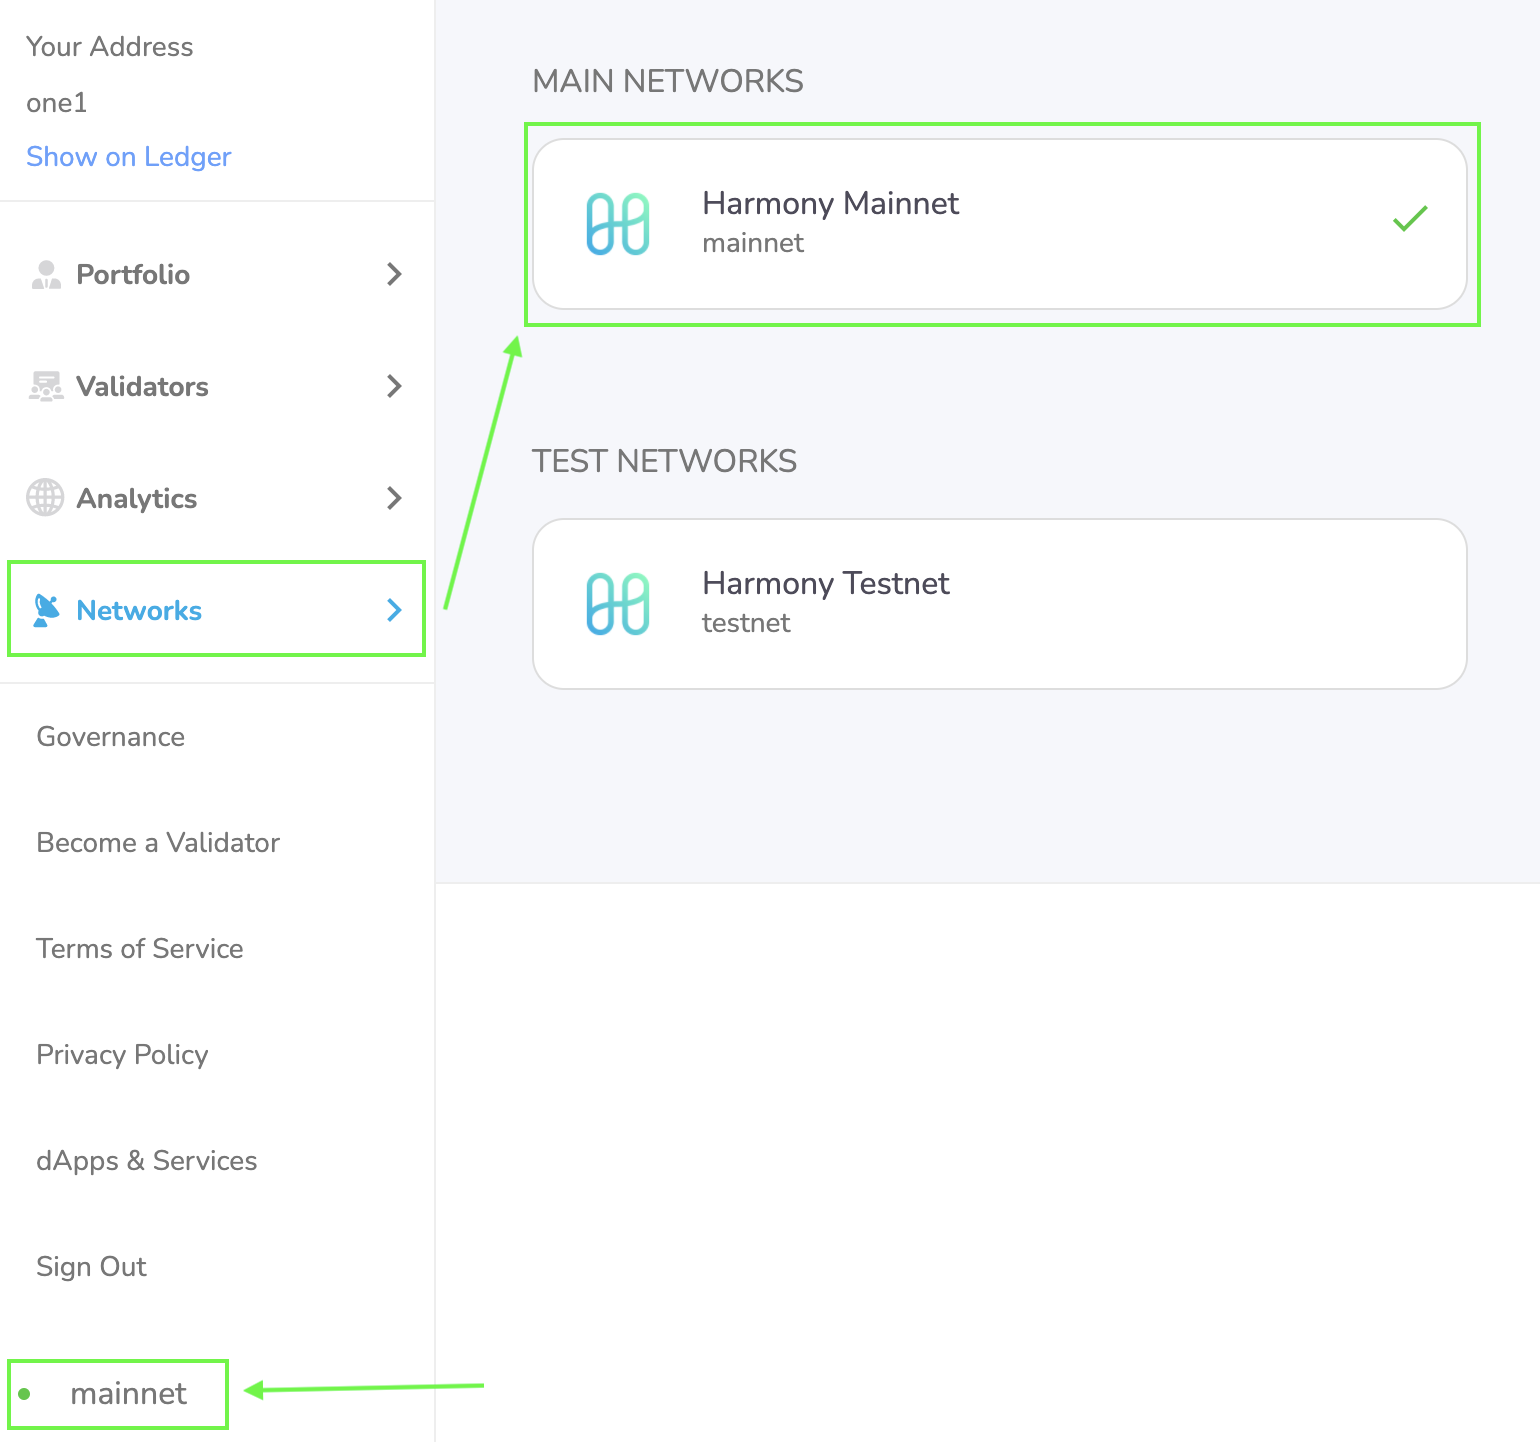The width and height of the screenshot is (1540, 1442).
Task: Expand the Analytics chevron arrow
Action: (394, 498)
